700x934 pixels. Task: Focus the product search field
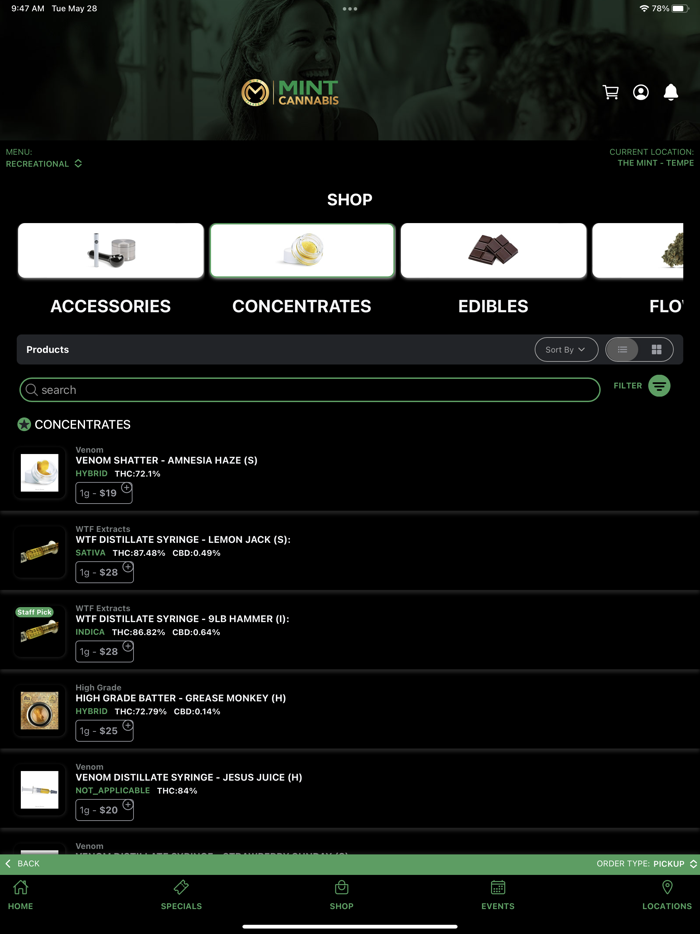tap(310, 390)
